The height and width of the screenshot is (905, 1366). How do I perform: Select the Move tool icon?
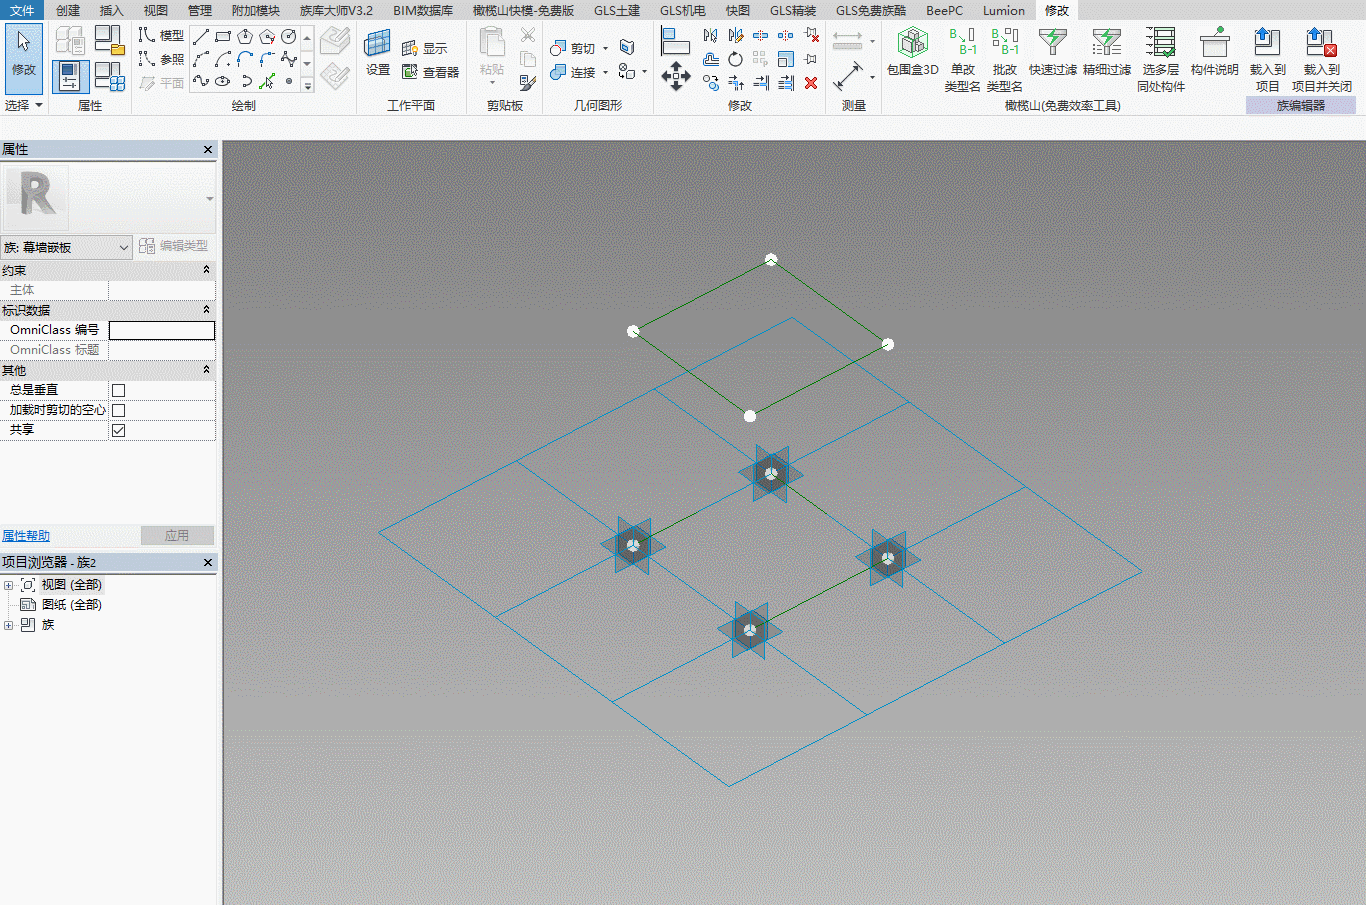click(x=676, y=75)
